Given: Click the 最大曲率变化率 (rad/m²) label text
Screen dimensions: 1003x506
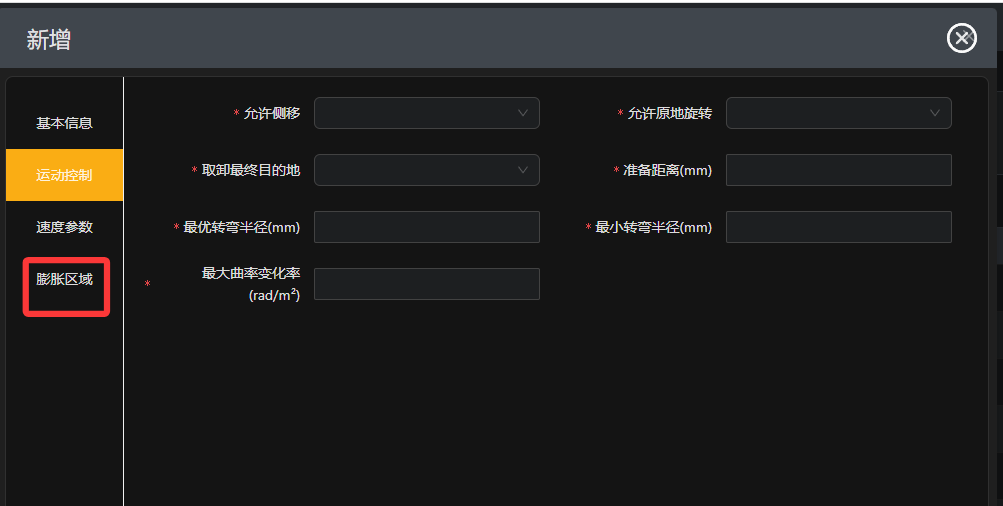Looking at the screenshot, I should (x=251, y=284).
